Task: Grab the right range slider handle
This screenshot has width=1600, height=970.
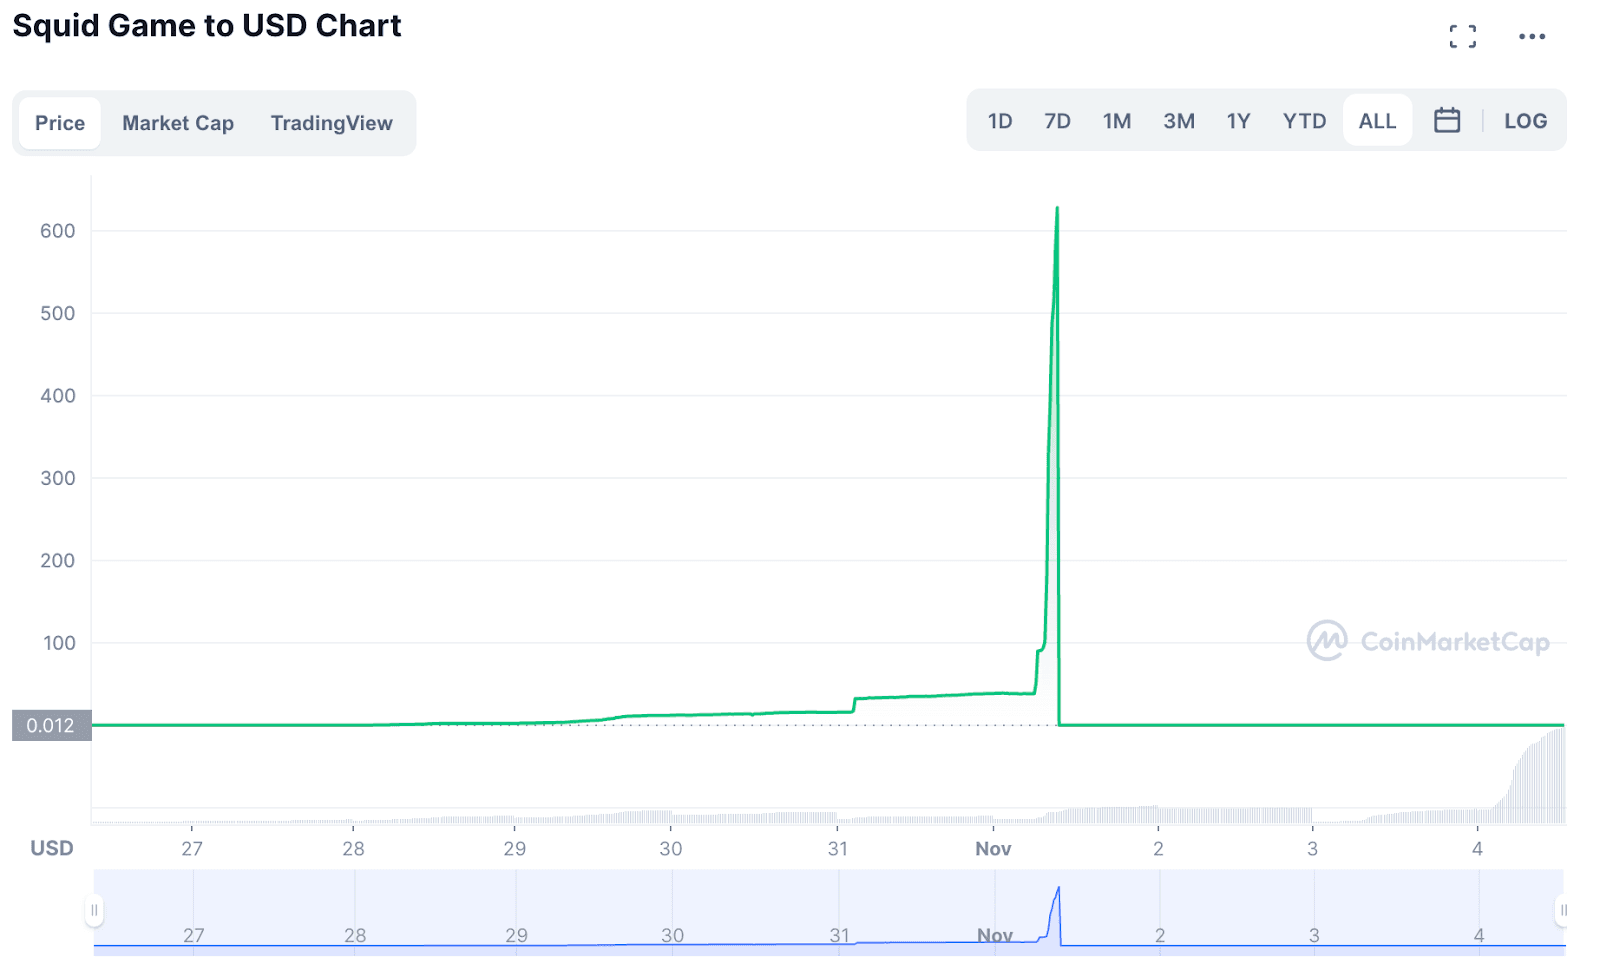Action: pos(1563,910)
